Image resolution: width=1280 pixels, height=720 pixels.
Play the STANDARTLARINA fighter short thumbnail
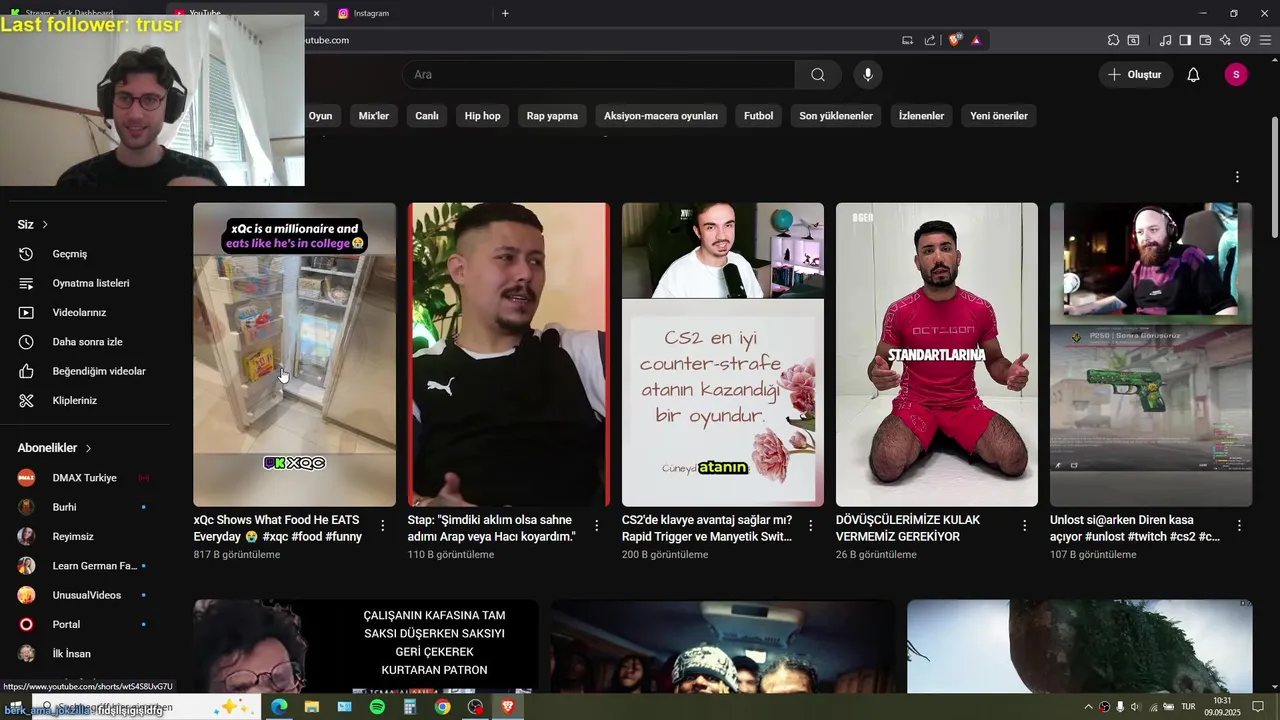[x=937, y=354]
